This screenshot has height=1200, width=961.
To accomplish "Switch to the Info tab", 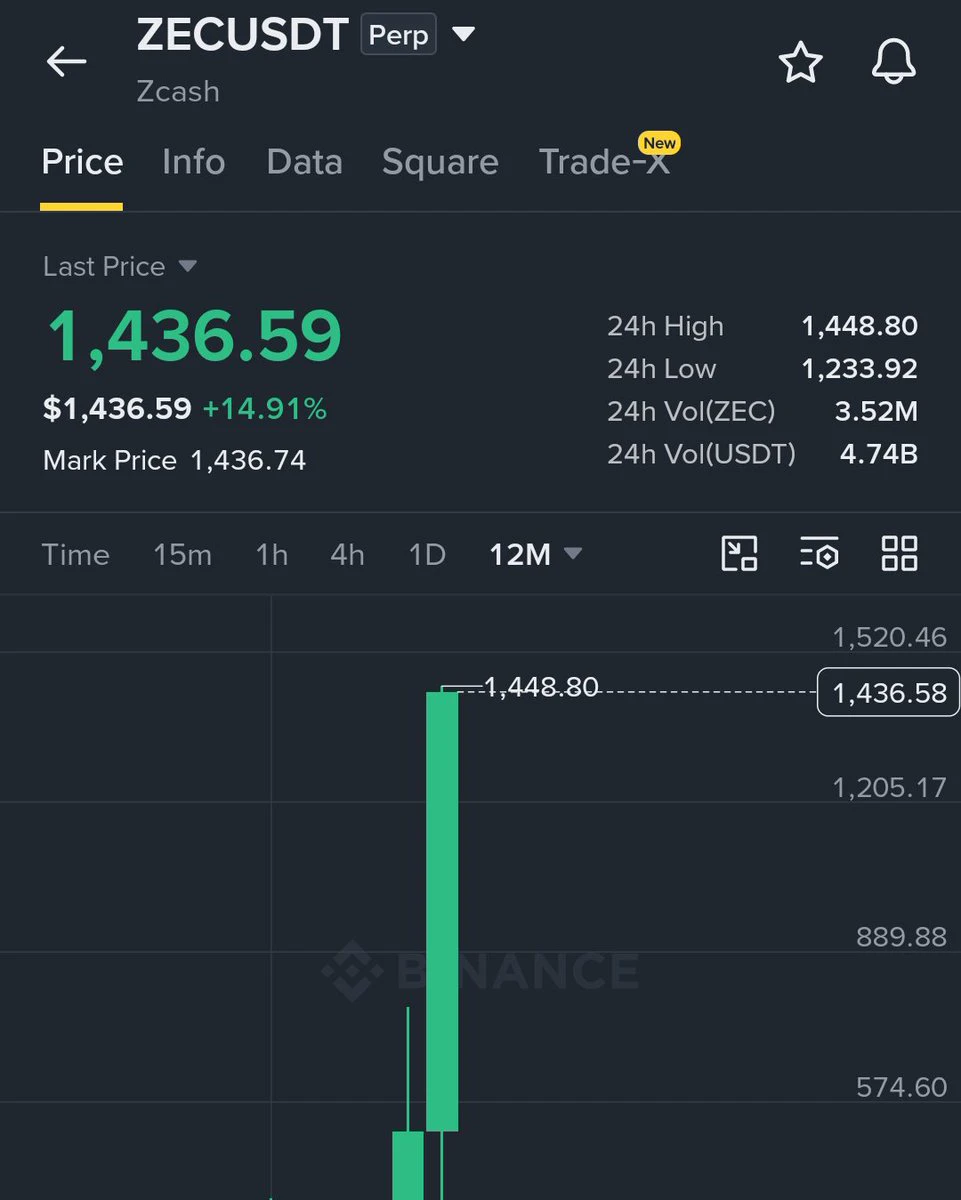I will (x=194, y=162).
